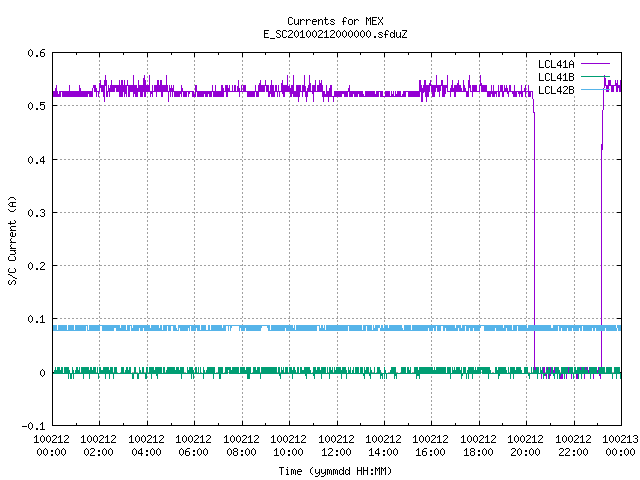Click the x-axis tick 100212 04:00
This screenshot has height=480, width=640.
[146, 445]
